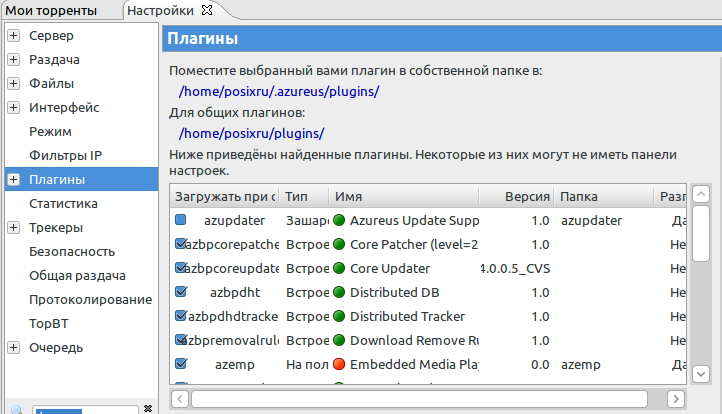
Task: Open the Фильтры IP settings section
Action: 65,156
